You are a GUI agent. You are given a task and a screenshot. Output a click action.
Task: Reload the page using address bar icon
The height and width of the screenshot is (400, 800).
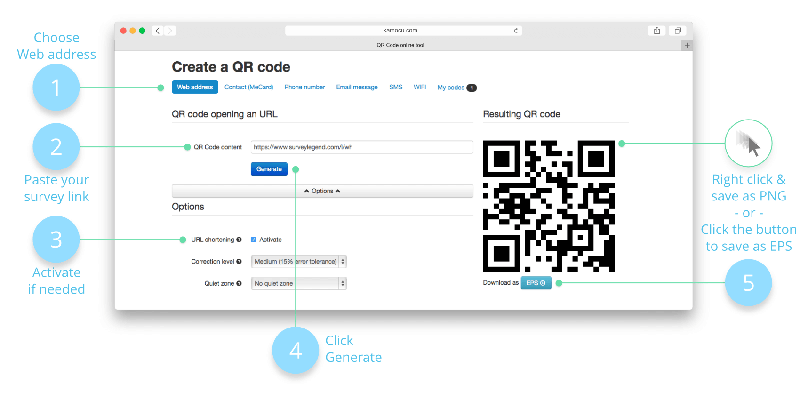(x=515, y=31)
